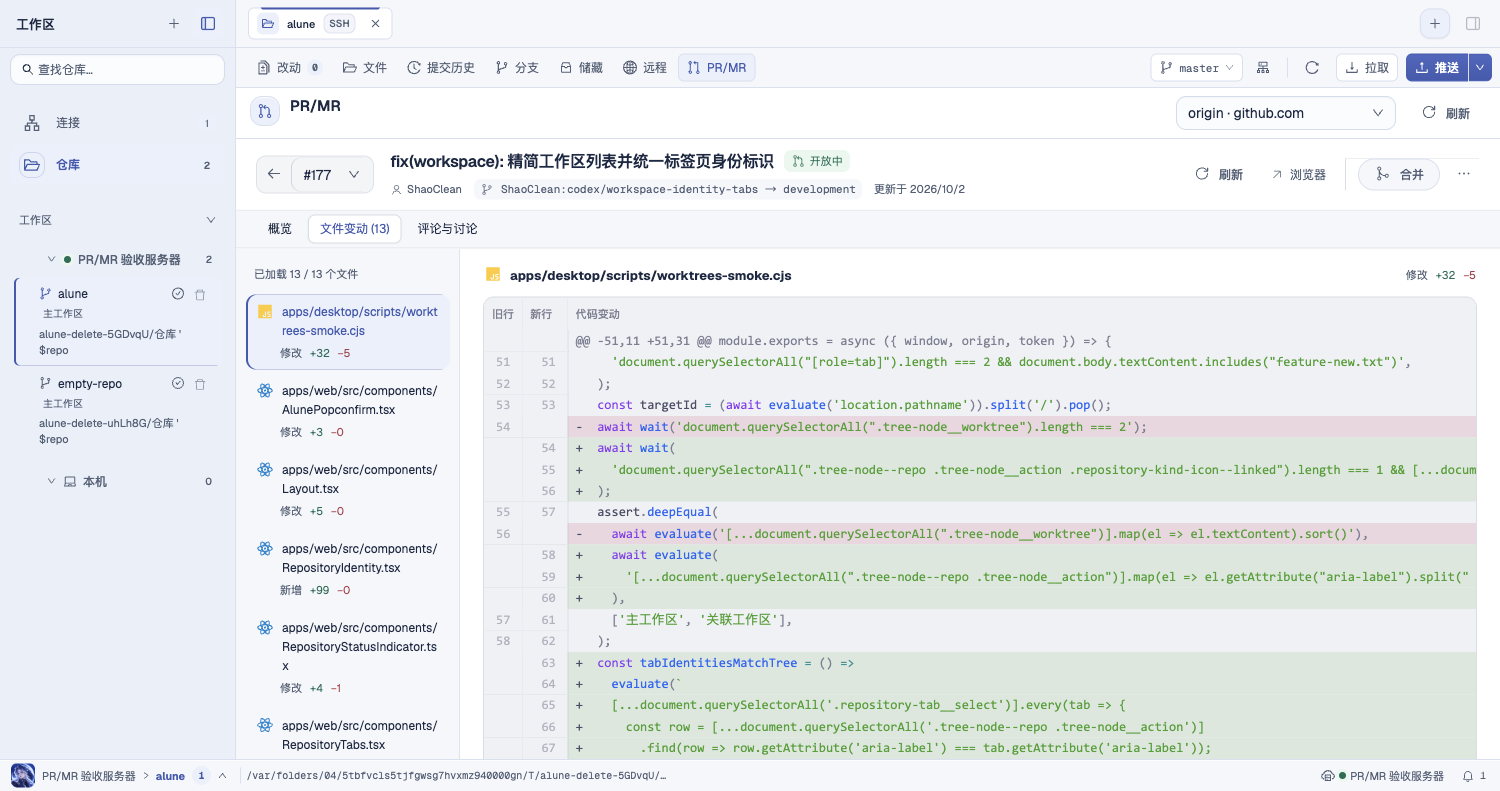1500x791 pixels.
Task: Close the alune SSH tab
Action: point(375,24)
